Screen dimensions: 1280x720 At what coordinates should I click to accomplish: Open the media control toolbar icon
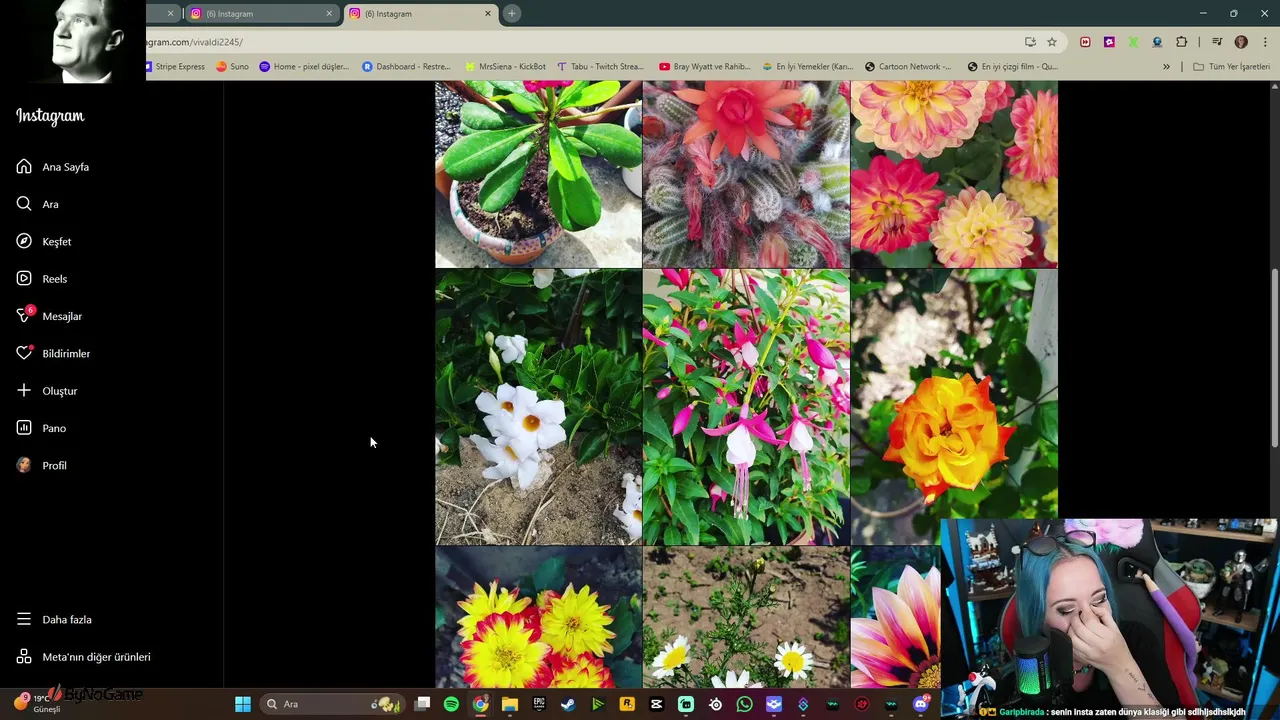(1217, 42)
